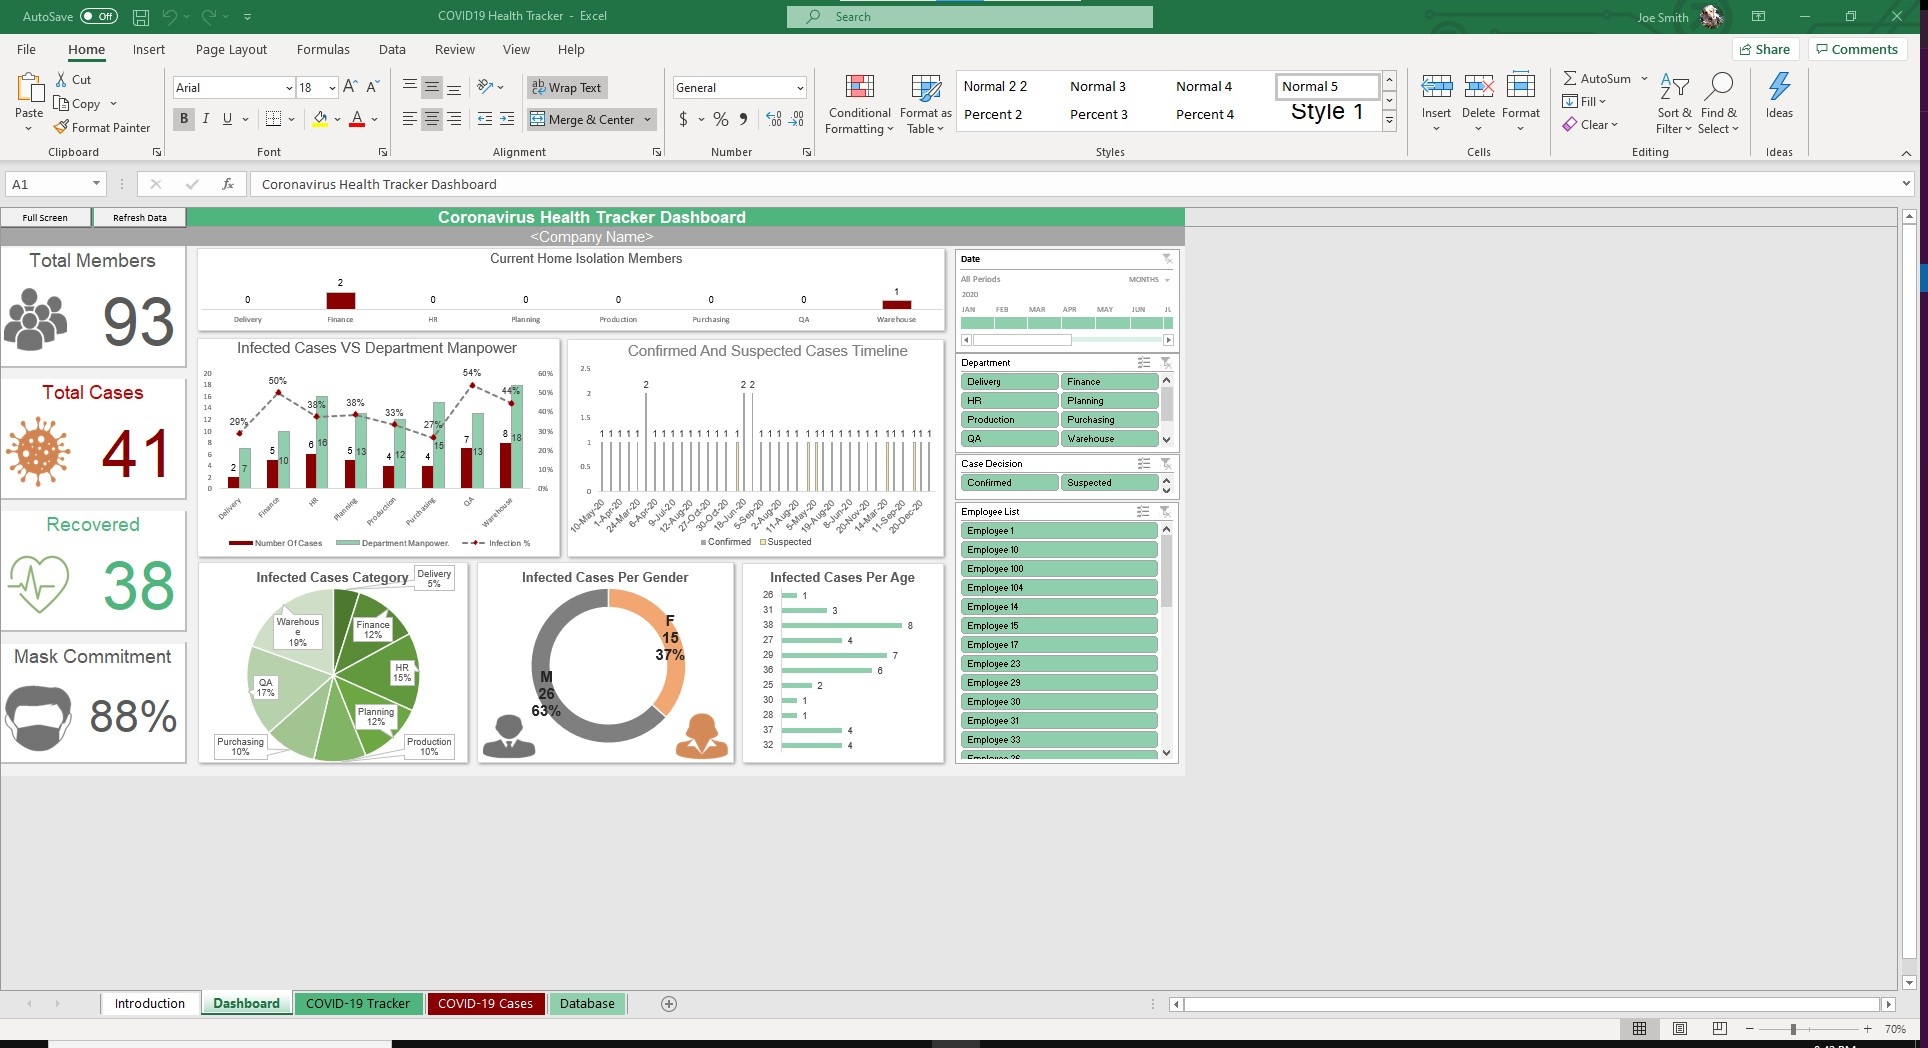
Task: Clear the Department slicer filter
Action: click(x=1166, y=363)
